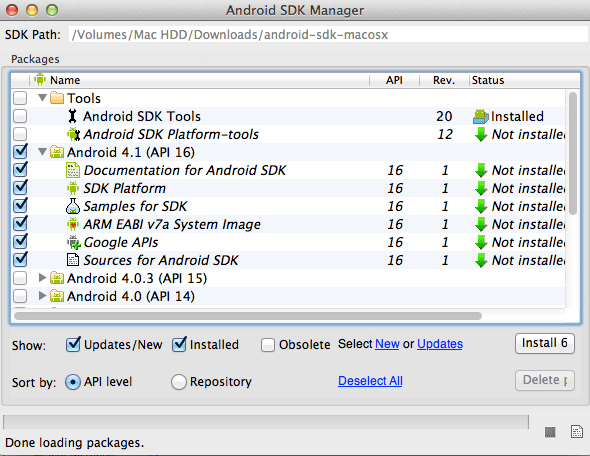The width and height of the screenshot is (590, 456).
Task: Collapse the Android 4.1 (API 16) group
Action: (43, 152)
